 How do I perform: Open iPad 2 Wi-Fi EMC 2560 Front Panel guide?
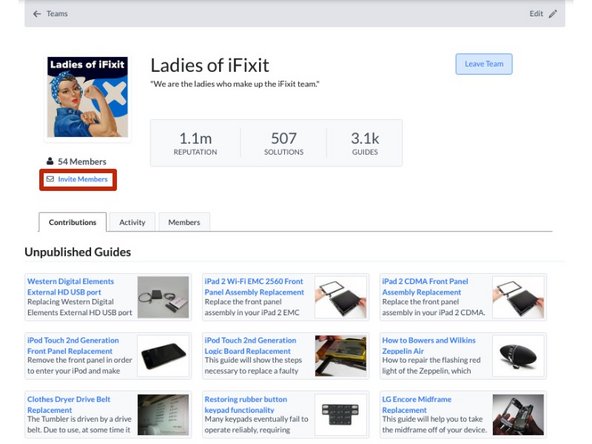click(254, 287)
